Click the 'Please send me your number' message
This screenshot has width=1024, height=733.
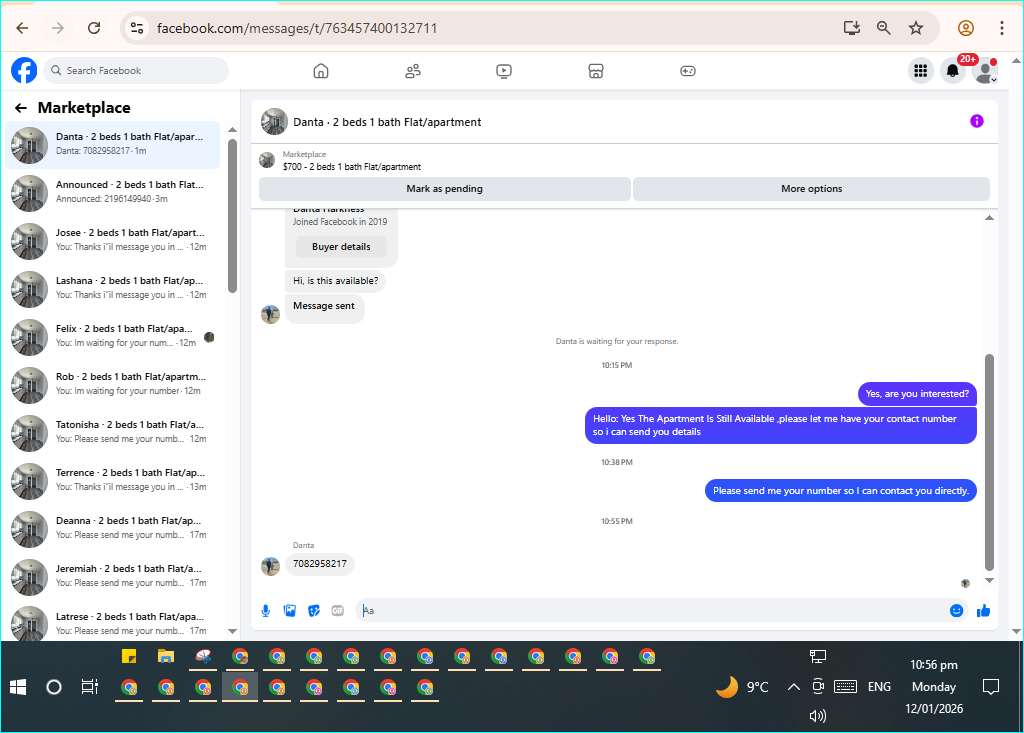click(x=840, y=491)
